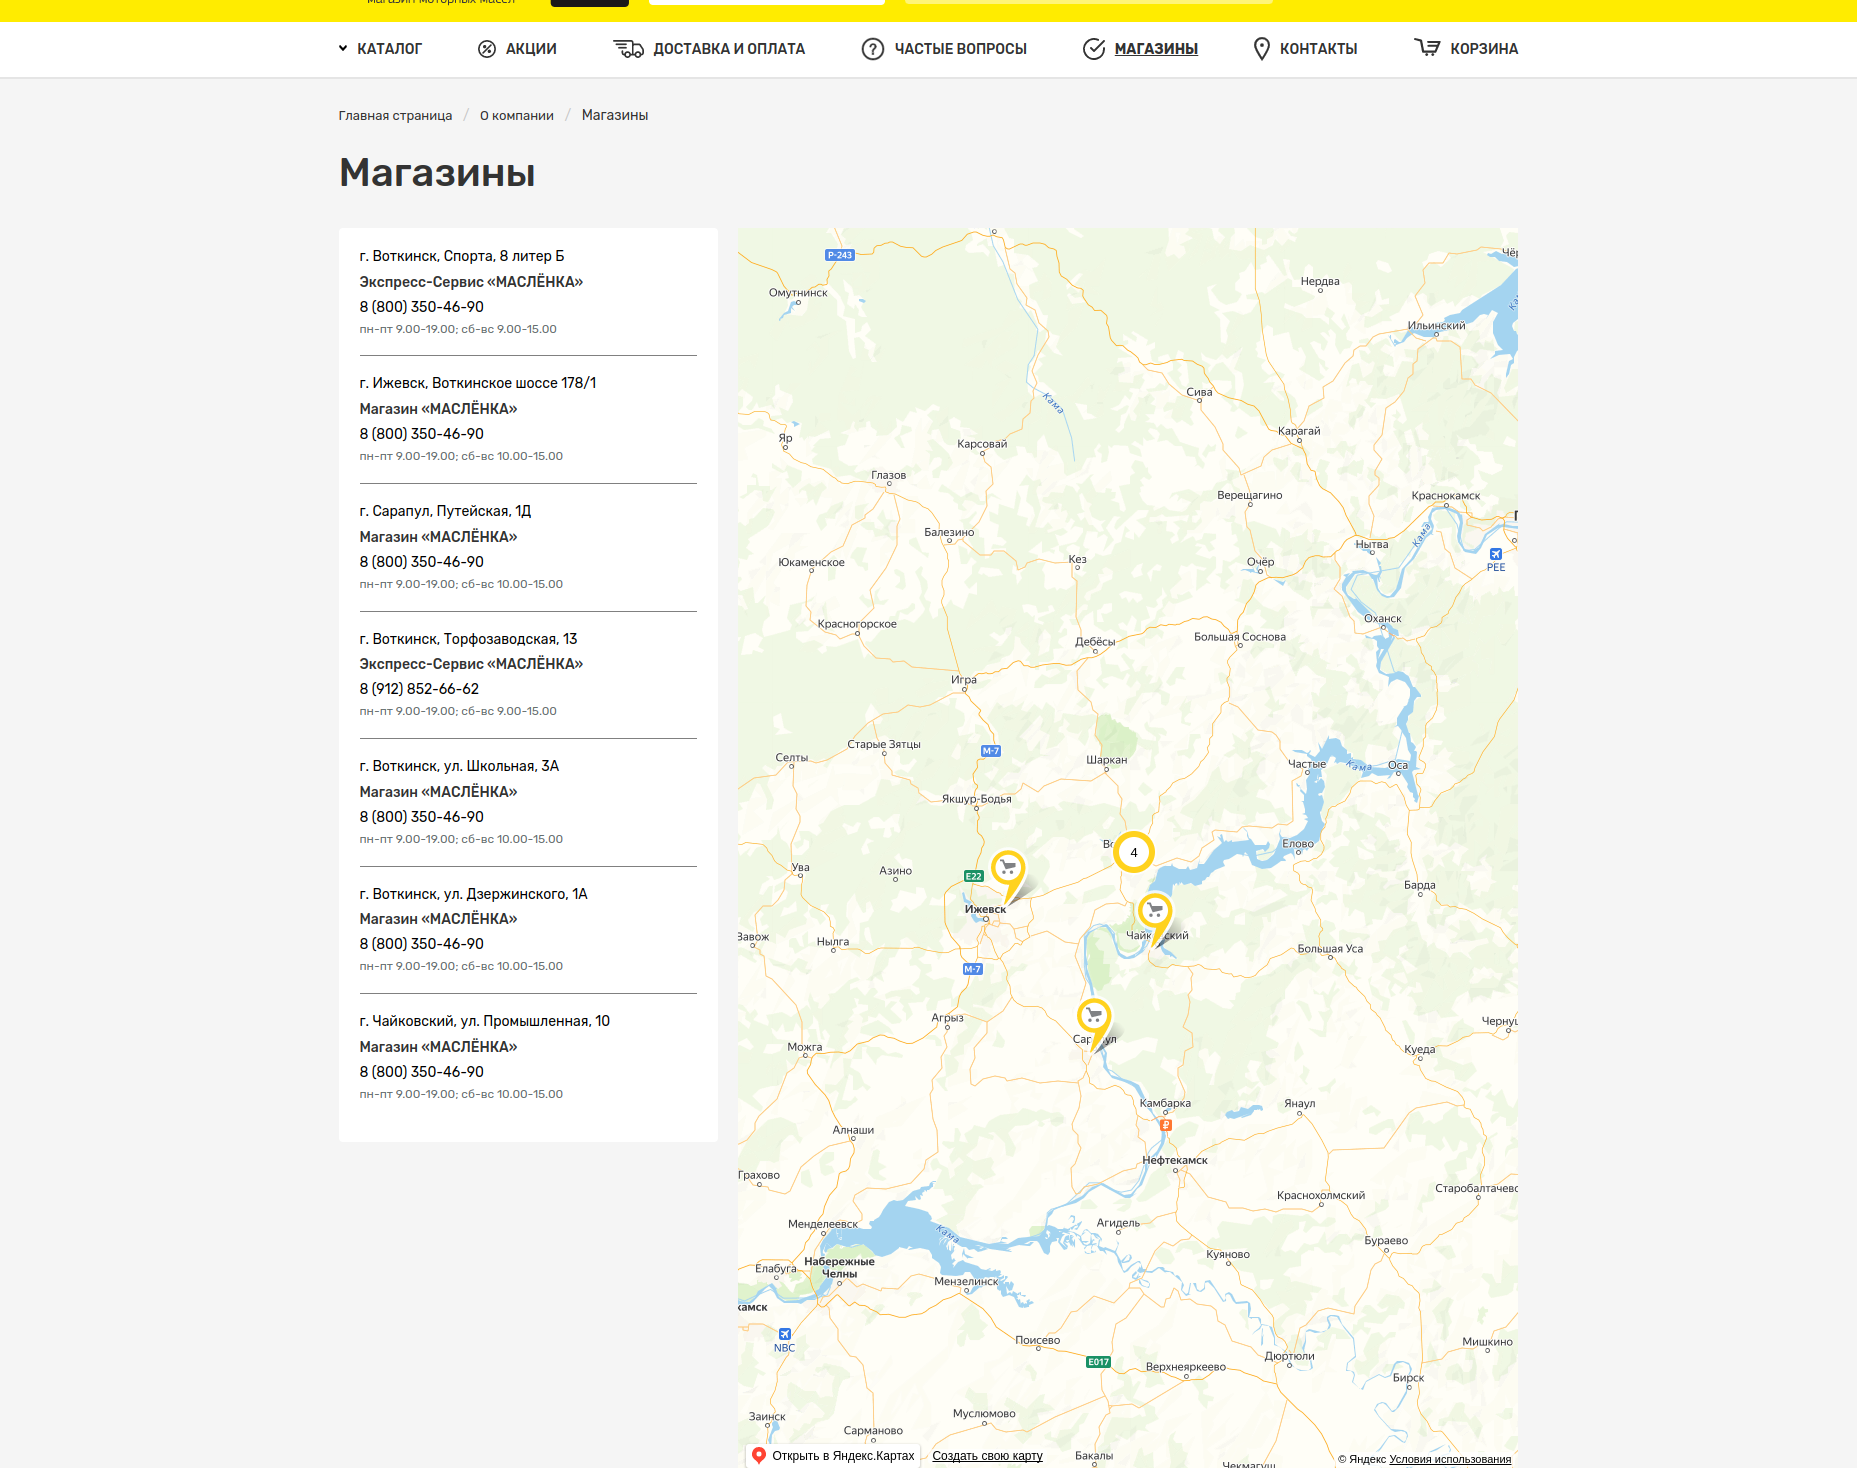Click the PEE airport icon on map

(x=1496, y=554)
